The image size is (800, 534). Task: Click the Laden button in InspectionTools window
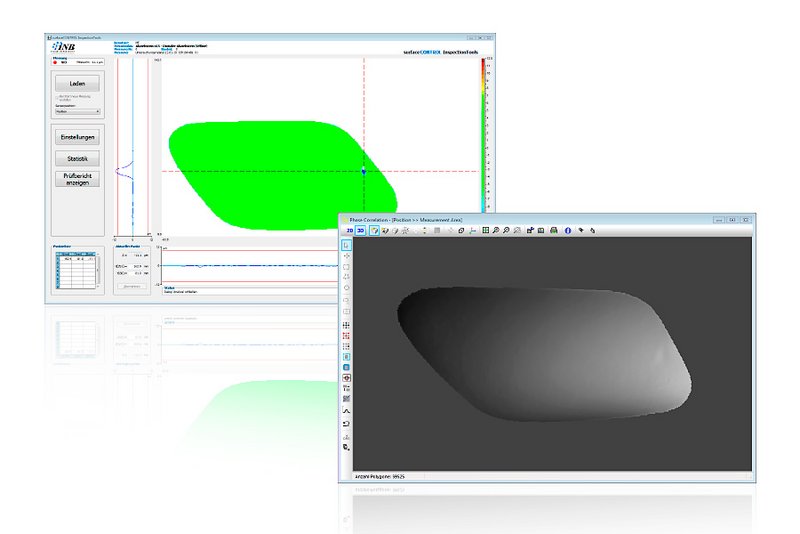pyautogui.click(x=77, y=83)
